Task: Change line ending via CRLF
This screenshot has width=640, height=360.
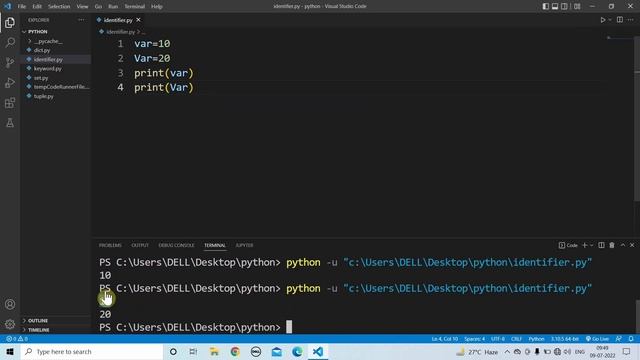Action: 516,339
